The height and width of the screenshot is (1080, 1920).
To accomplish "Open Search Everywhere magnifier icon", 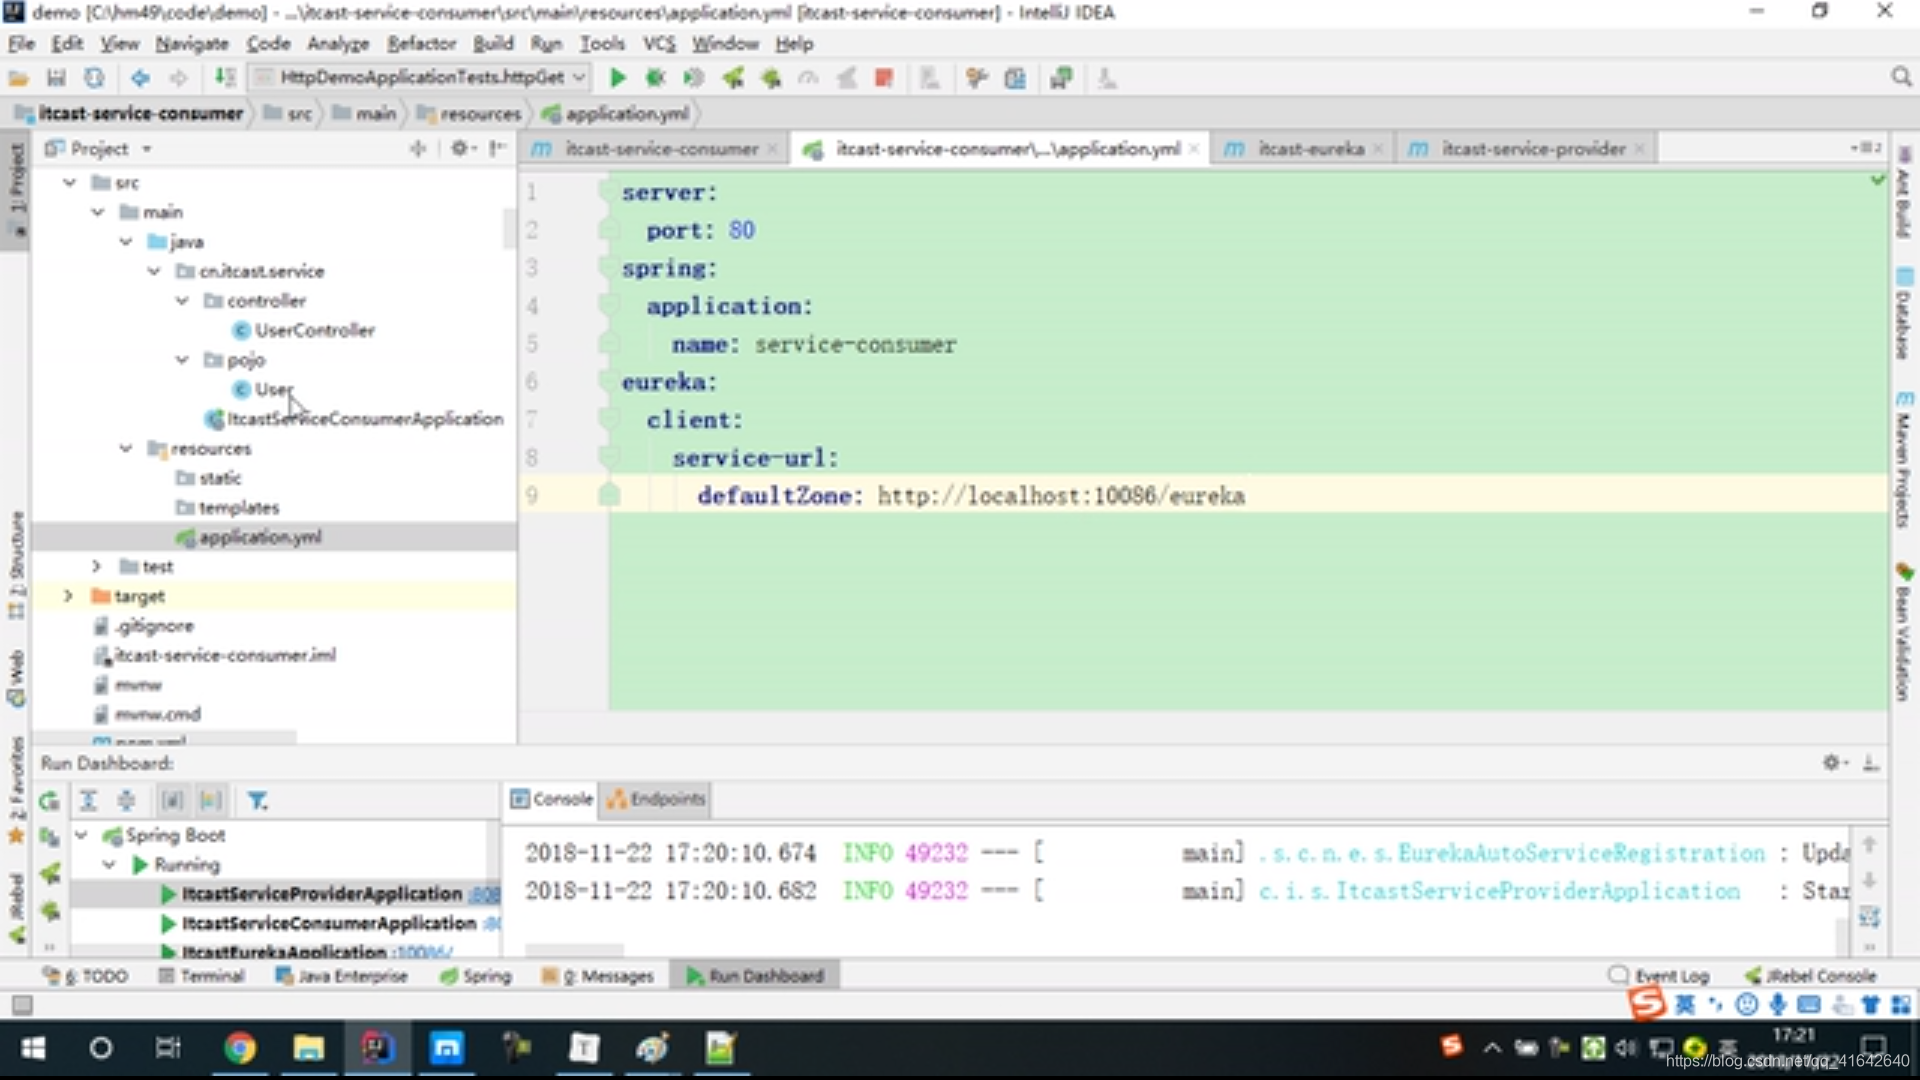I will click(1901, 78).
